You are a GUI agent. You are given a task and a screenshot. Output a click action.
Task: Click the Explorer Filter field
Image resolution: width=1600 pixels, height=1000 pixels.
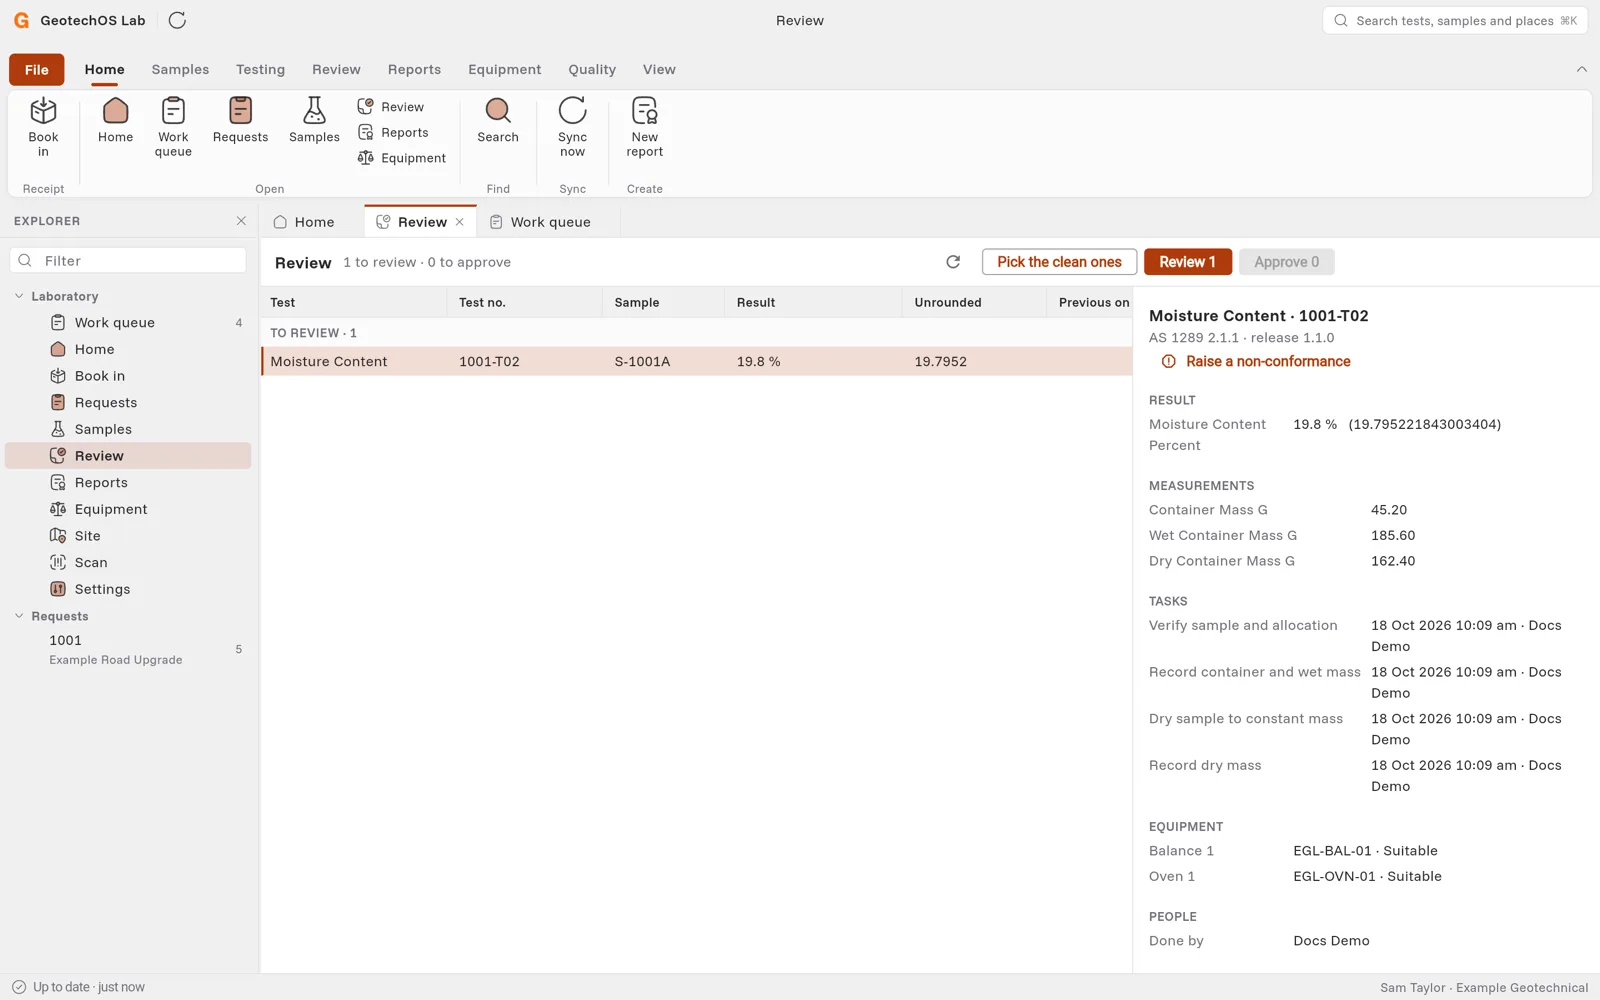(x=128, y=261)
